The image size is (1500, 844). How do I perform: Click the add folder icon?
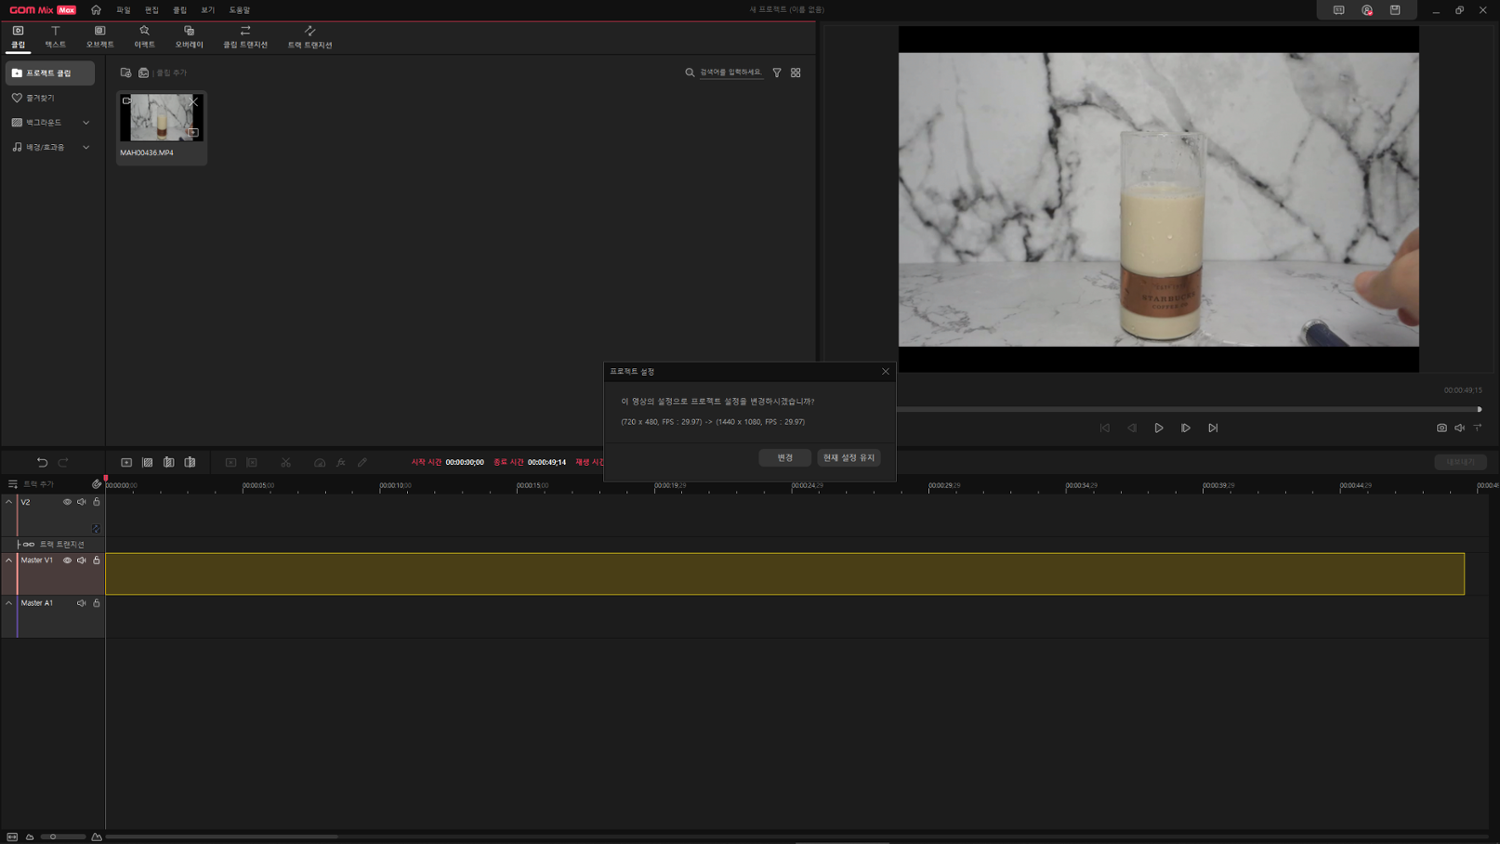coord(126,72)
